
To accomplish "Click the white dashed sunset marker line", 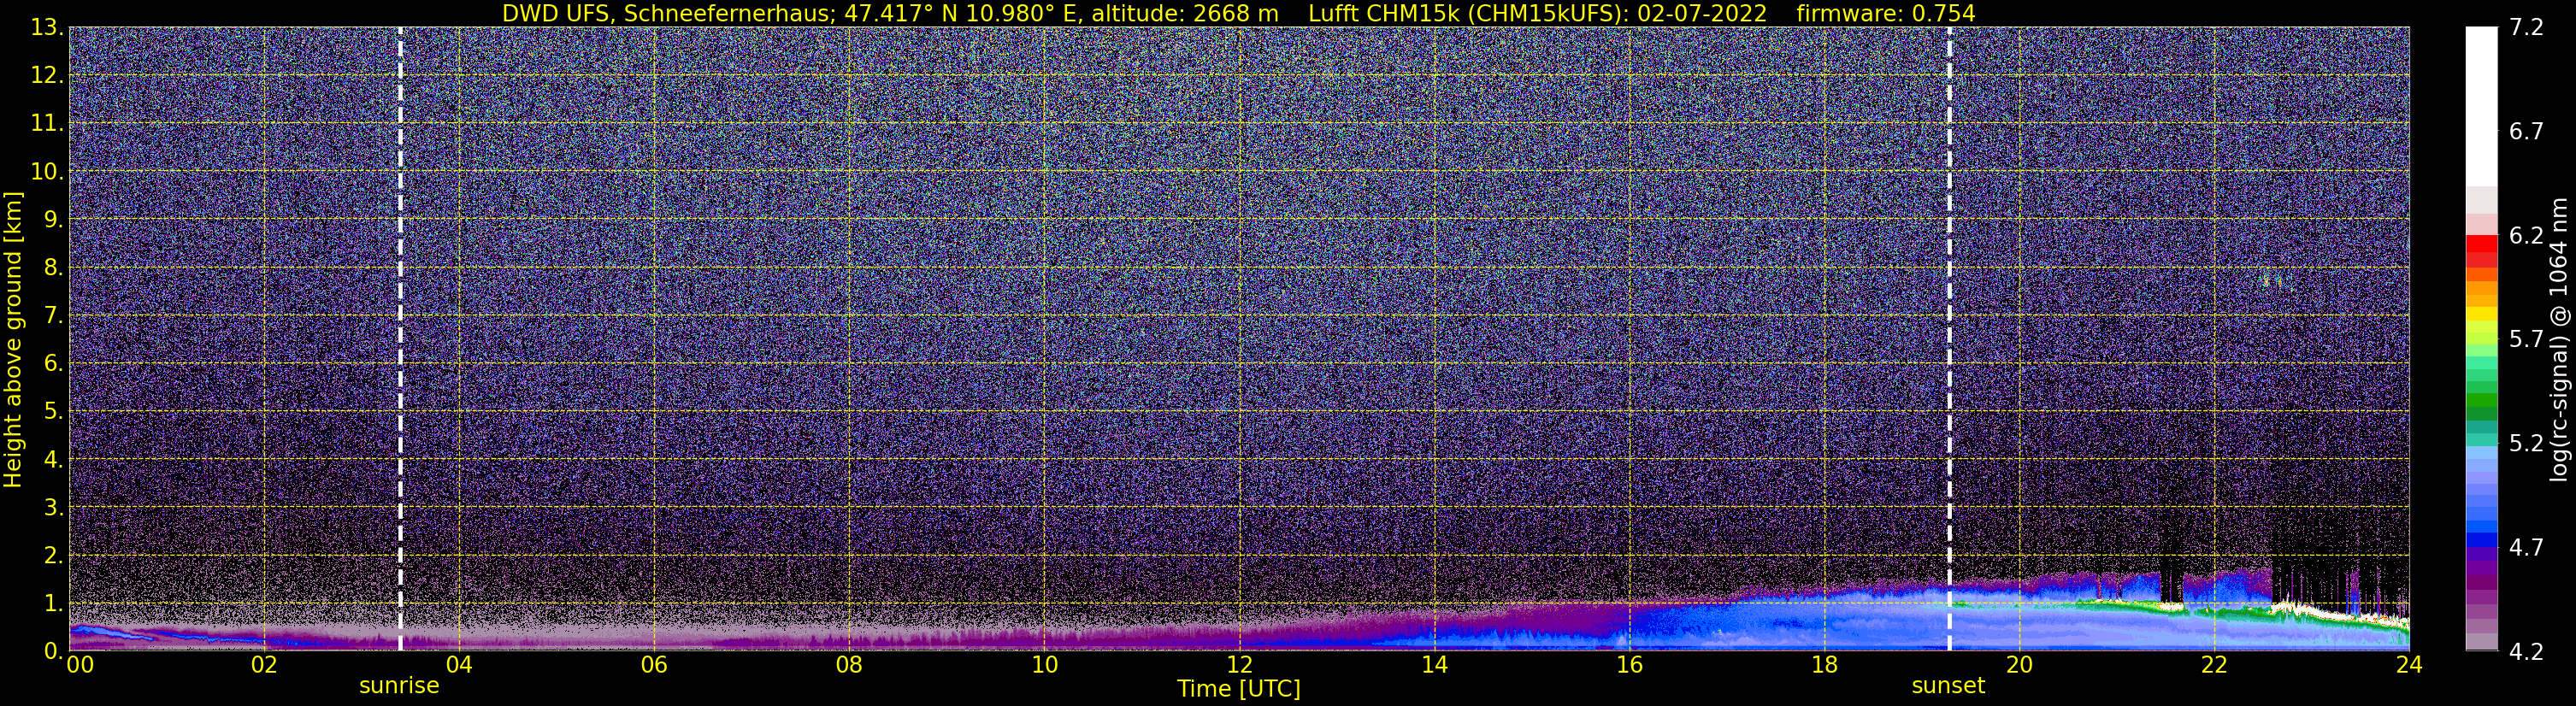I will coord(1949,339).
